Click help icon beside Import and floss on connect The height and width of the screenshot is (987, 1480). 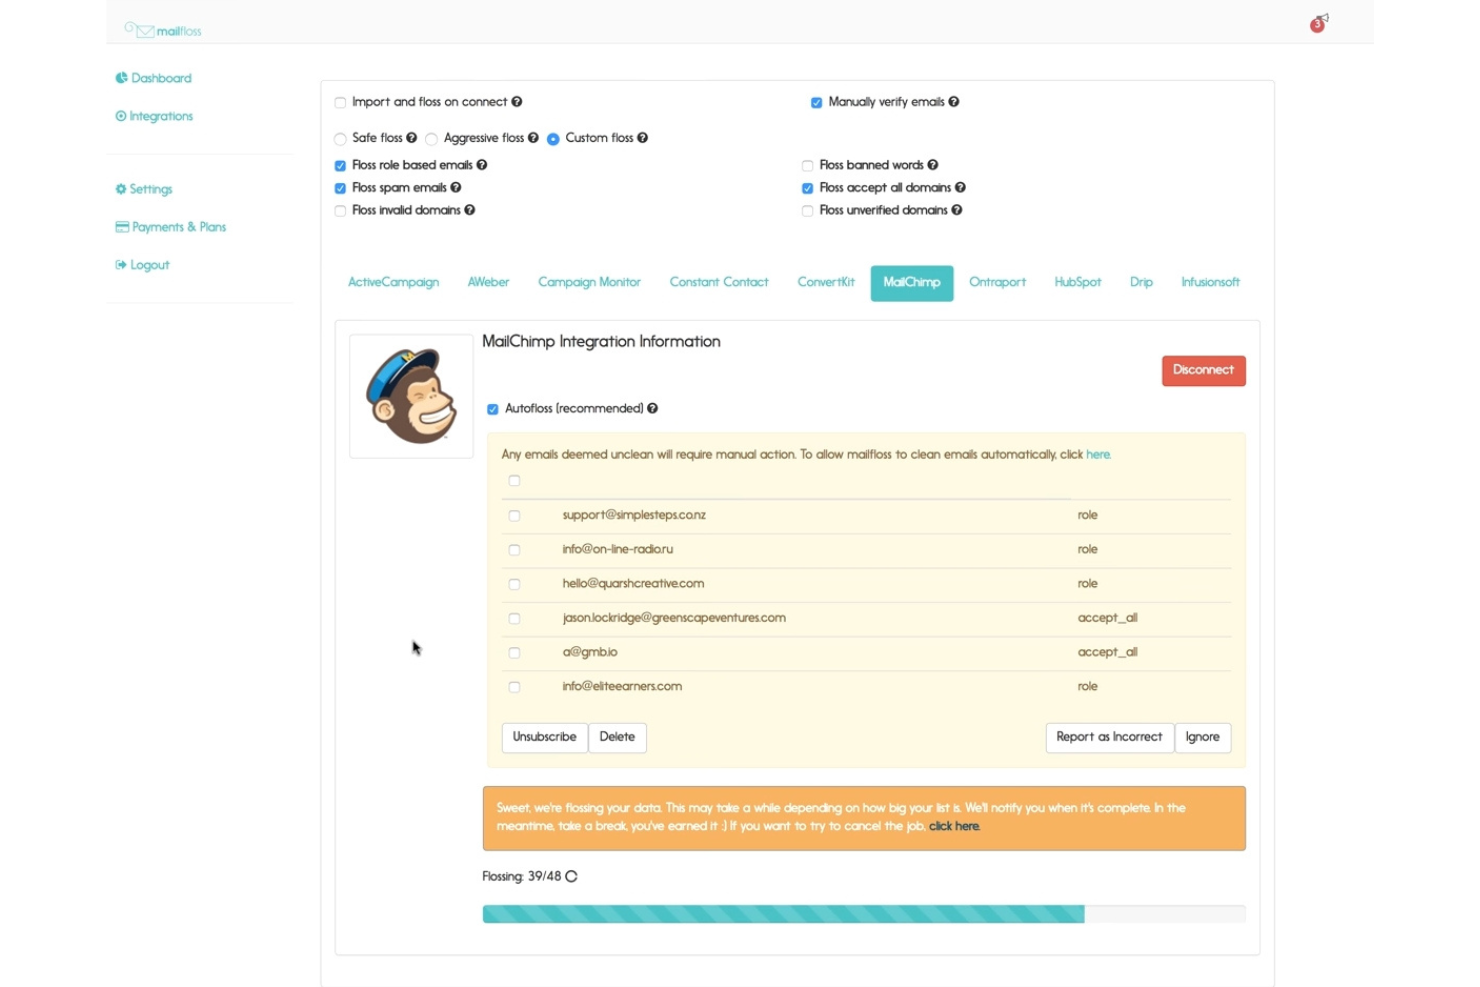tap(517, 102)
